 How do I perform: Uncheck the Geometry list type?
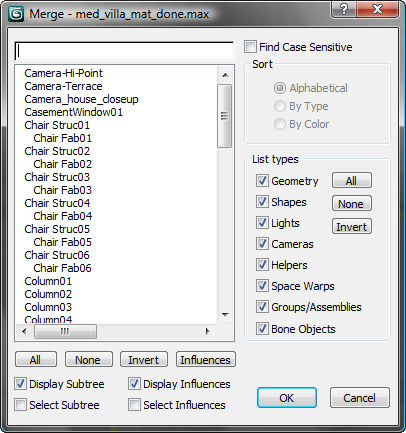tap(262, 181)
